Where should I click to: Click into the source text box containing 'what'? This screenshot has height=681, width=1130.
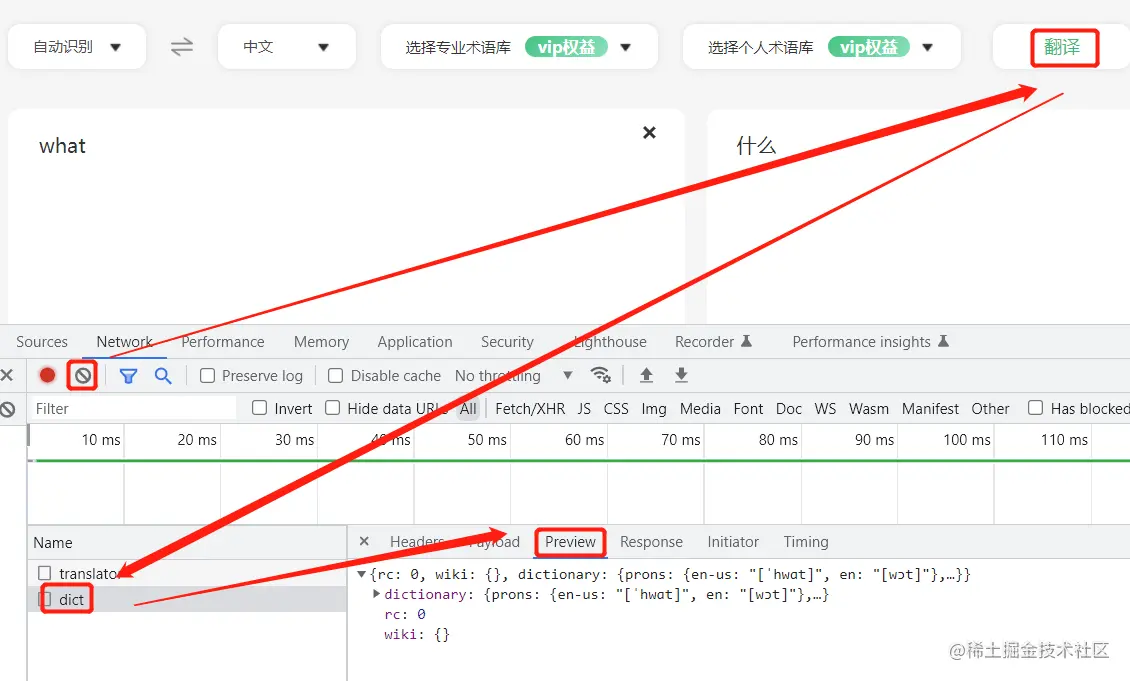point(346,216)
